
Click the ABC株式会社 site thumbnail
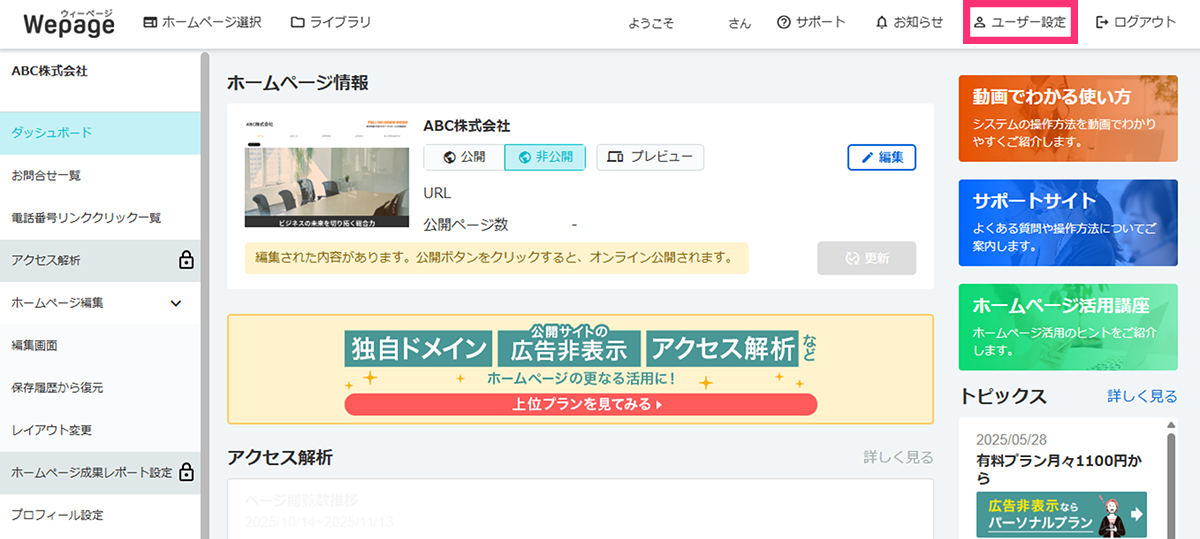tap(327, 173)
